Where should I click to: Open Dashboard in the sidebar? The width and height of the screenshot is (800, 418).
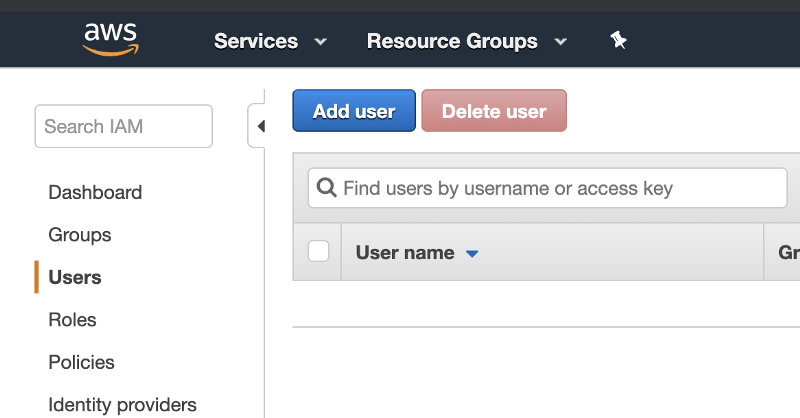(95, 192)
